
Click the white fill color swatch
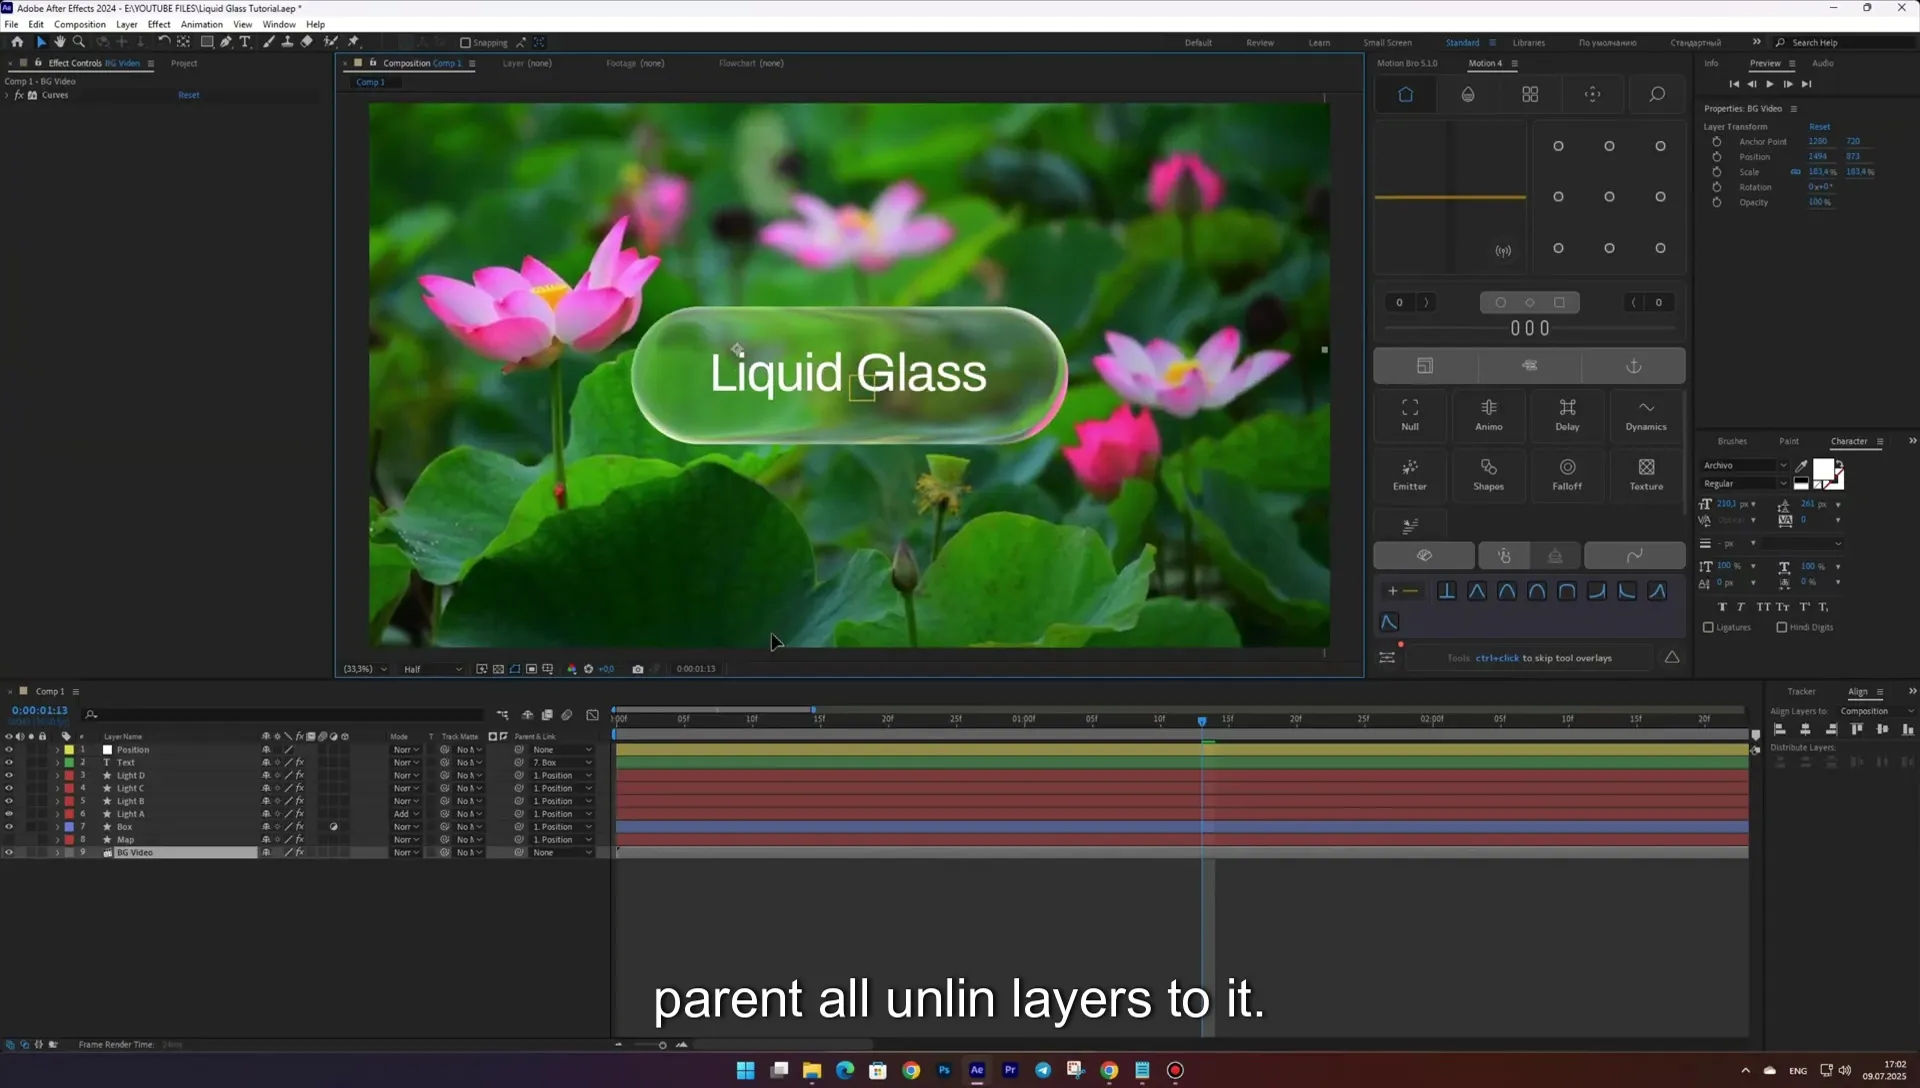coord(1823,470)
